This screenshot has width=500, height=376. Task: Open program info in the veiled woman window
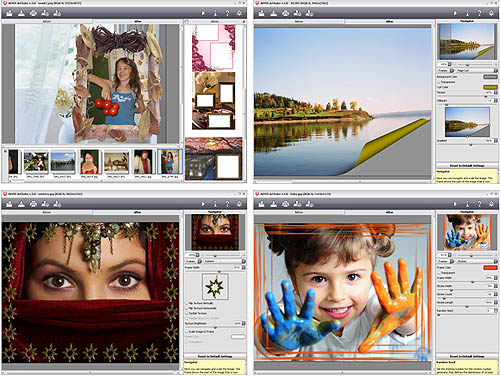(x=215, y=204)
